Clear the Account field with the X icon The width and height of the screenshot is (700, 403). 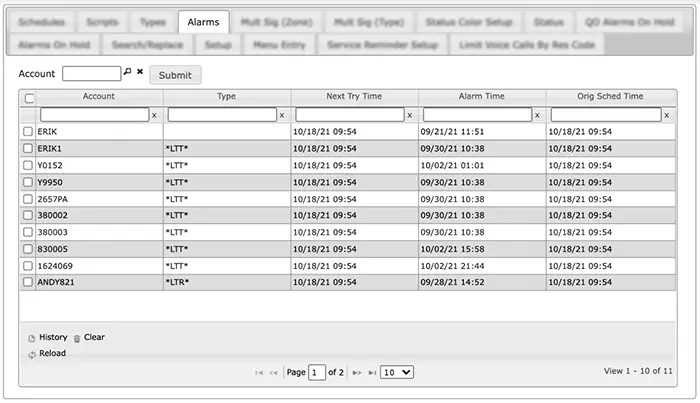coord(140,71)
